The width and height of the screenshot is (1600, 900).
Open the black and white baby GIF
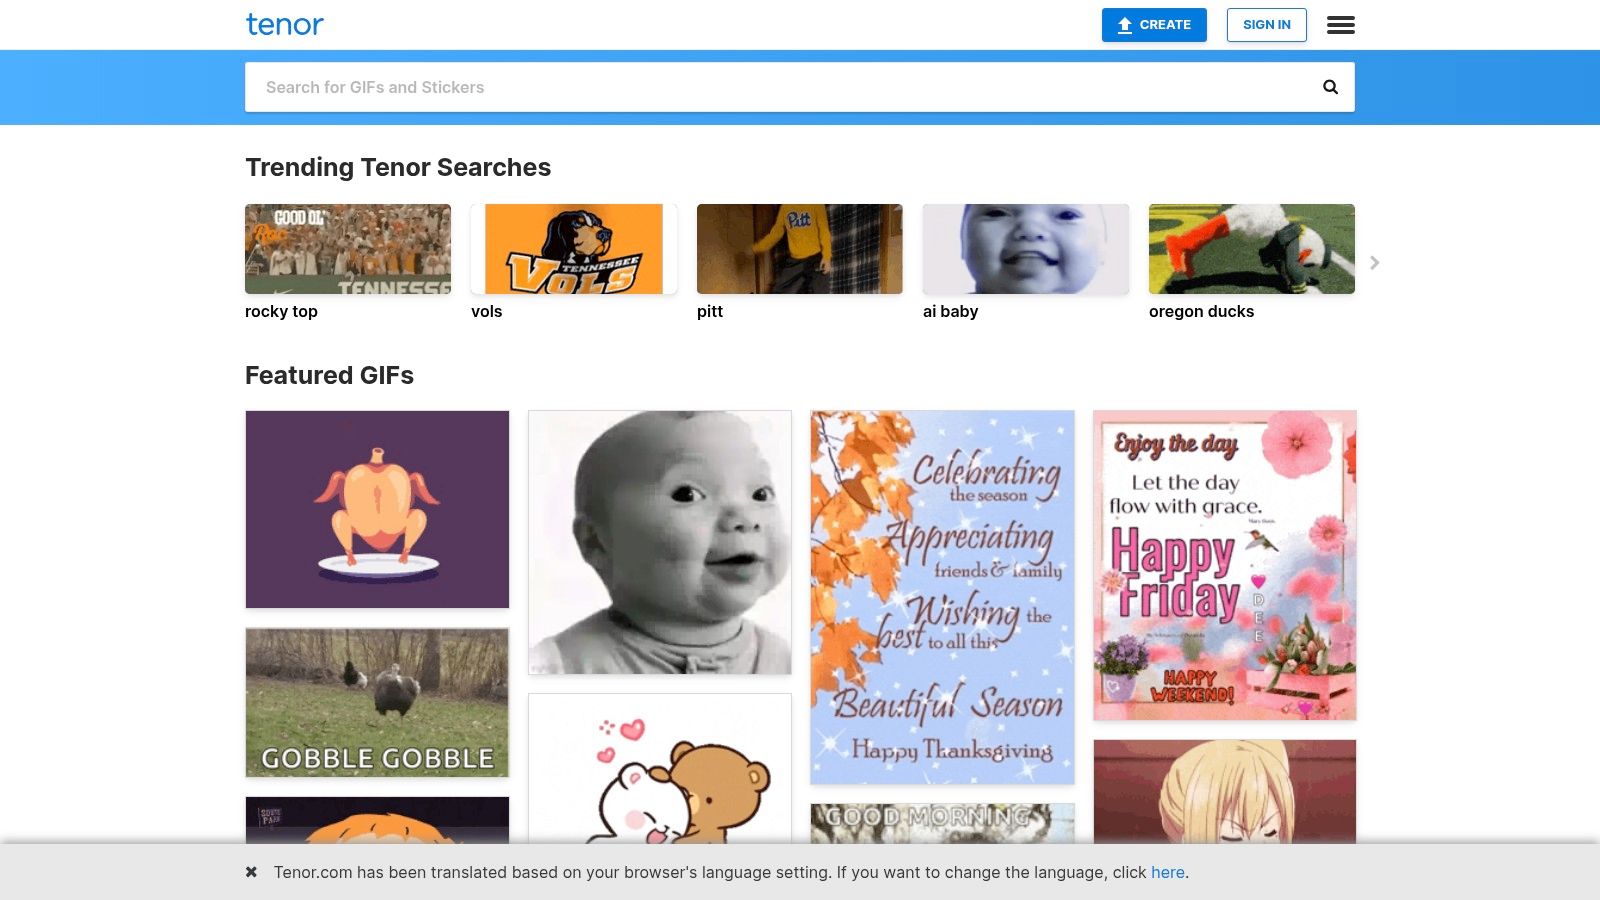tap(659, 542)
